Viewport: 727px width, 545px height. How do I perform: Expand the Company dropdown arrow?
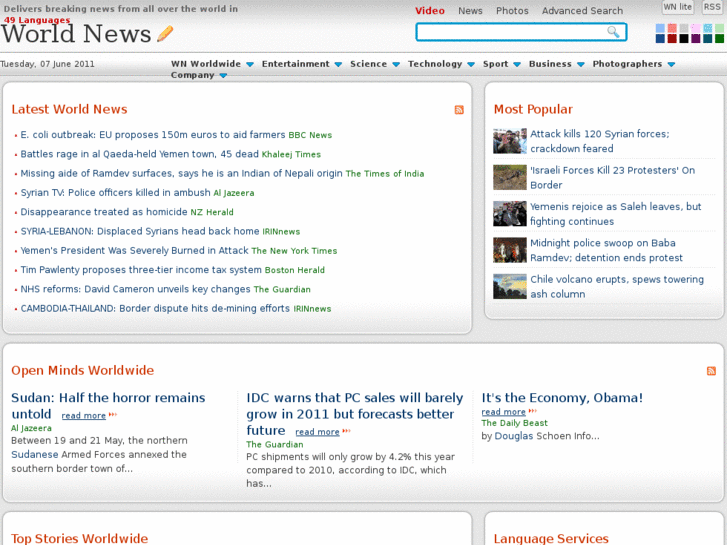click(x=223, y=76)
